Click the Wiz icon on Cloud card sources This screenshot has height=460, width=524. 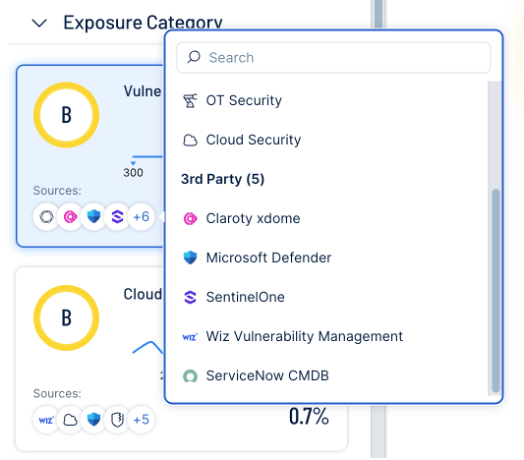click(46, 420)
